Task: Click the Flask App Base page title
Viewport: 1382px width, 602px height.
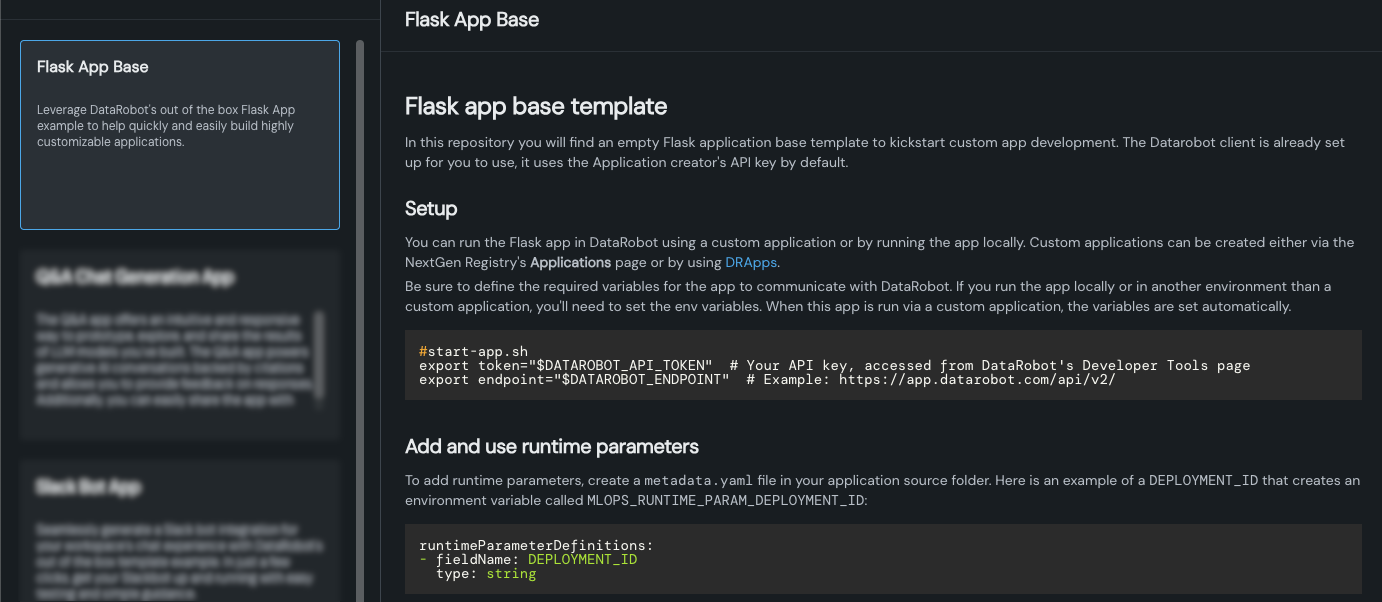Action: pos(472,19)
